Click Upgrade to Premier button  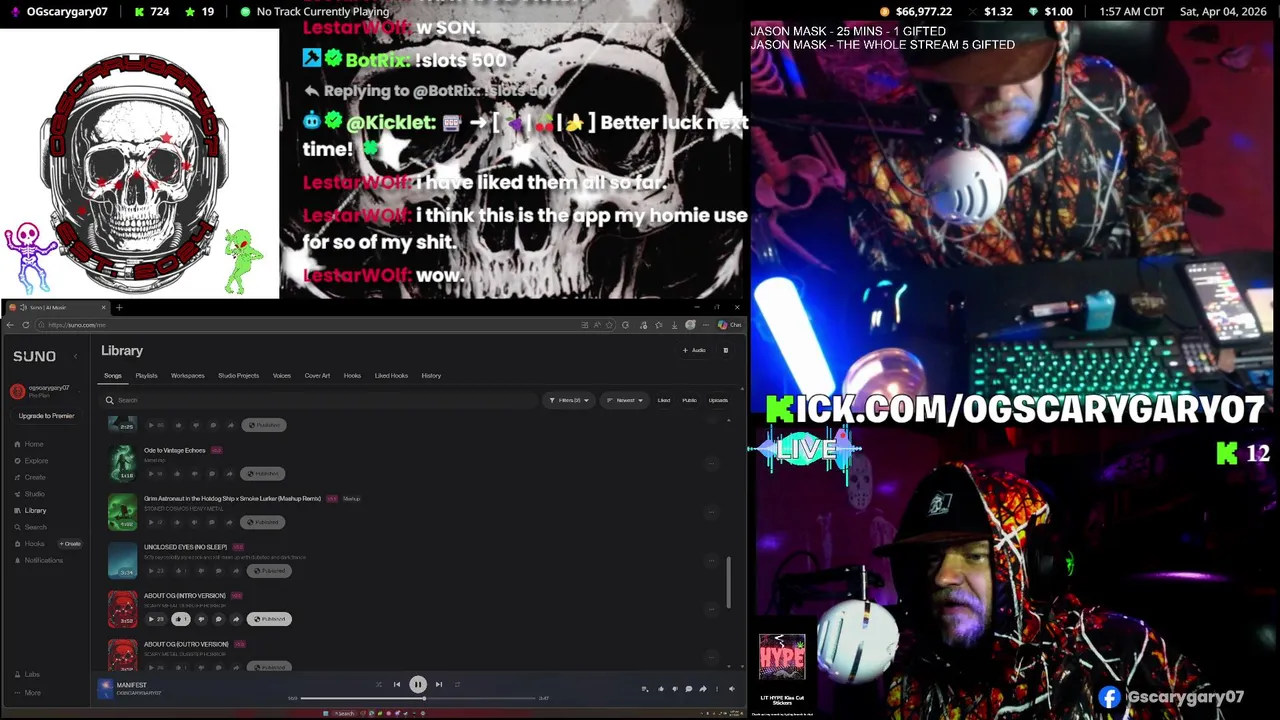click(46, 416)
